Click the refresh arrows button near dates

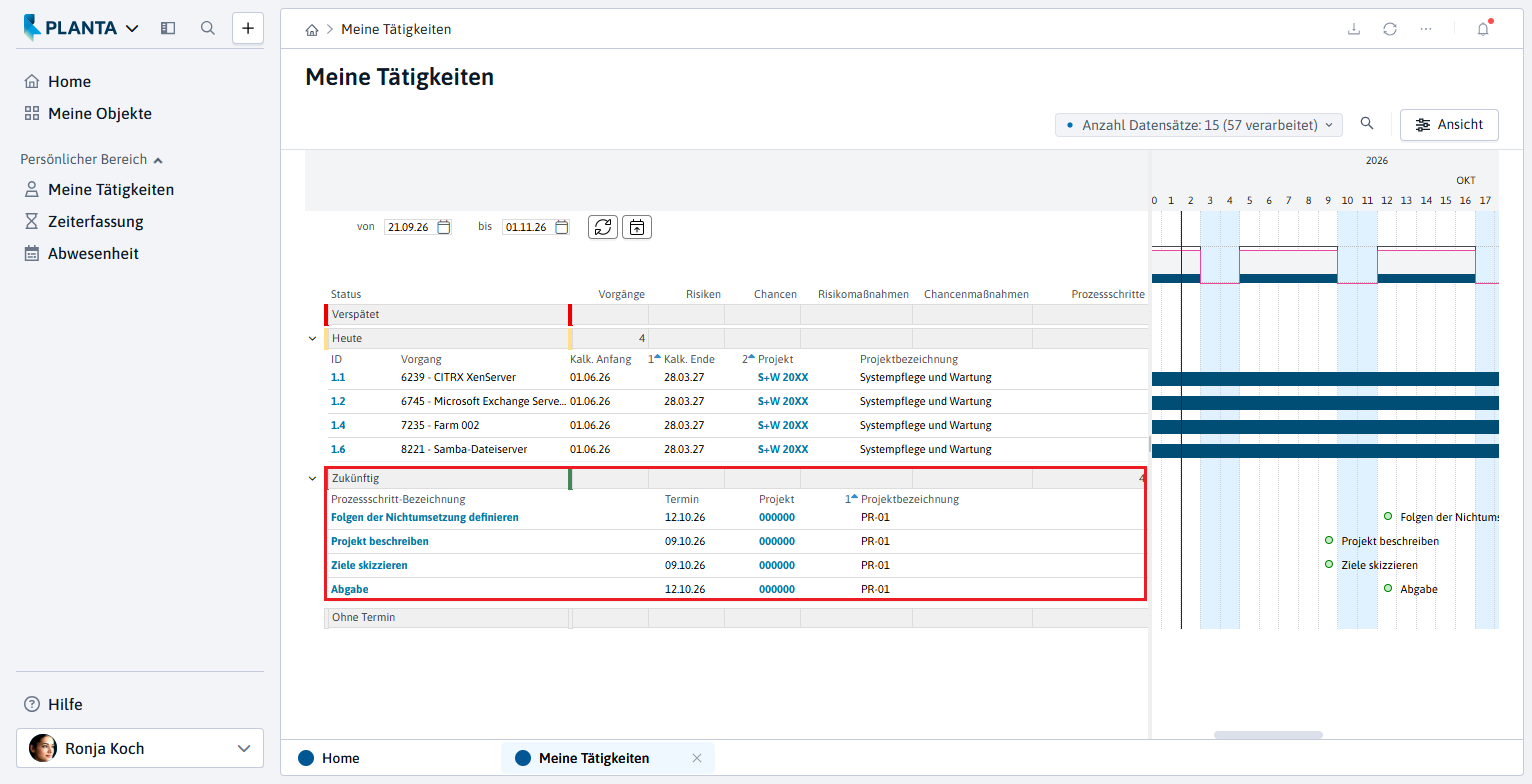[603, 227]
